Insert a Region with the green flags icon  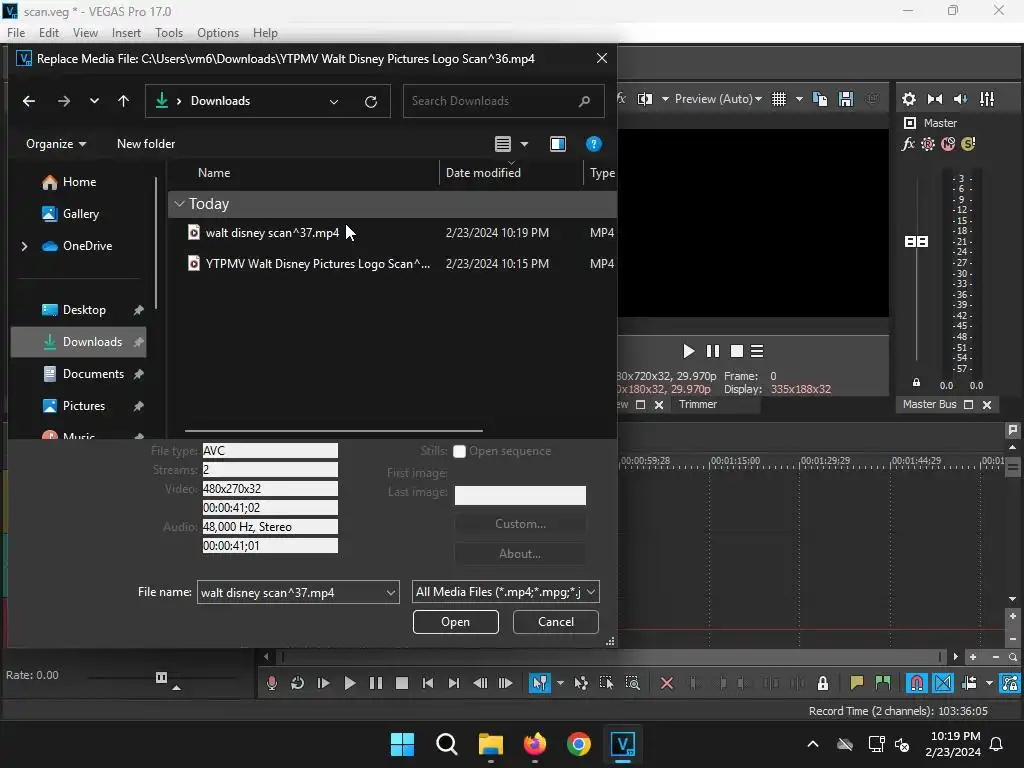[883, 683]
